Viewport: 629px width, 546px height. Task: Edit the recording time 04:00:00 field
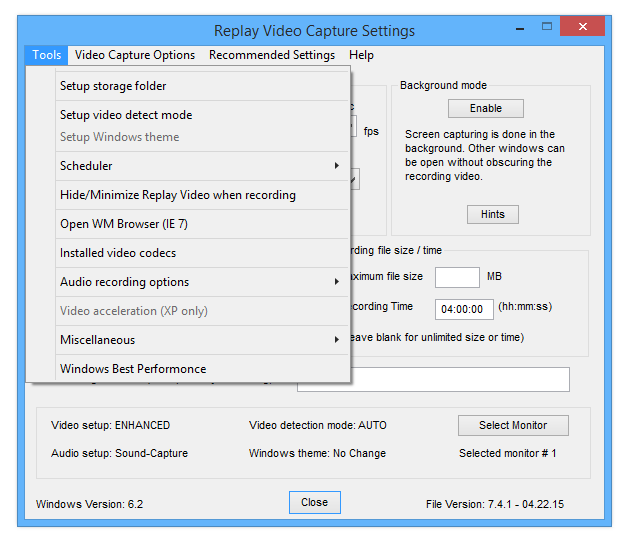464,309
